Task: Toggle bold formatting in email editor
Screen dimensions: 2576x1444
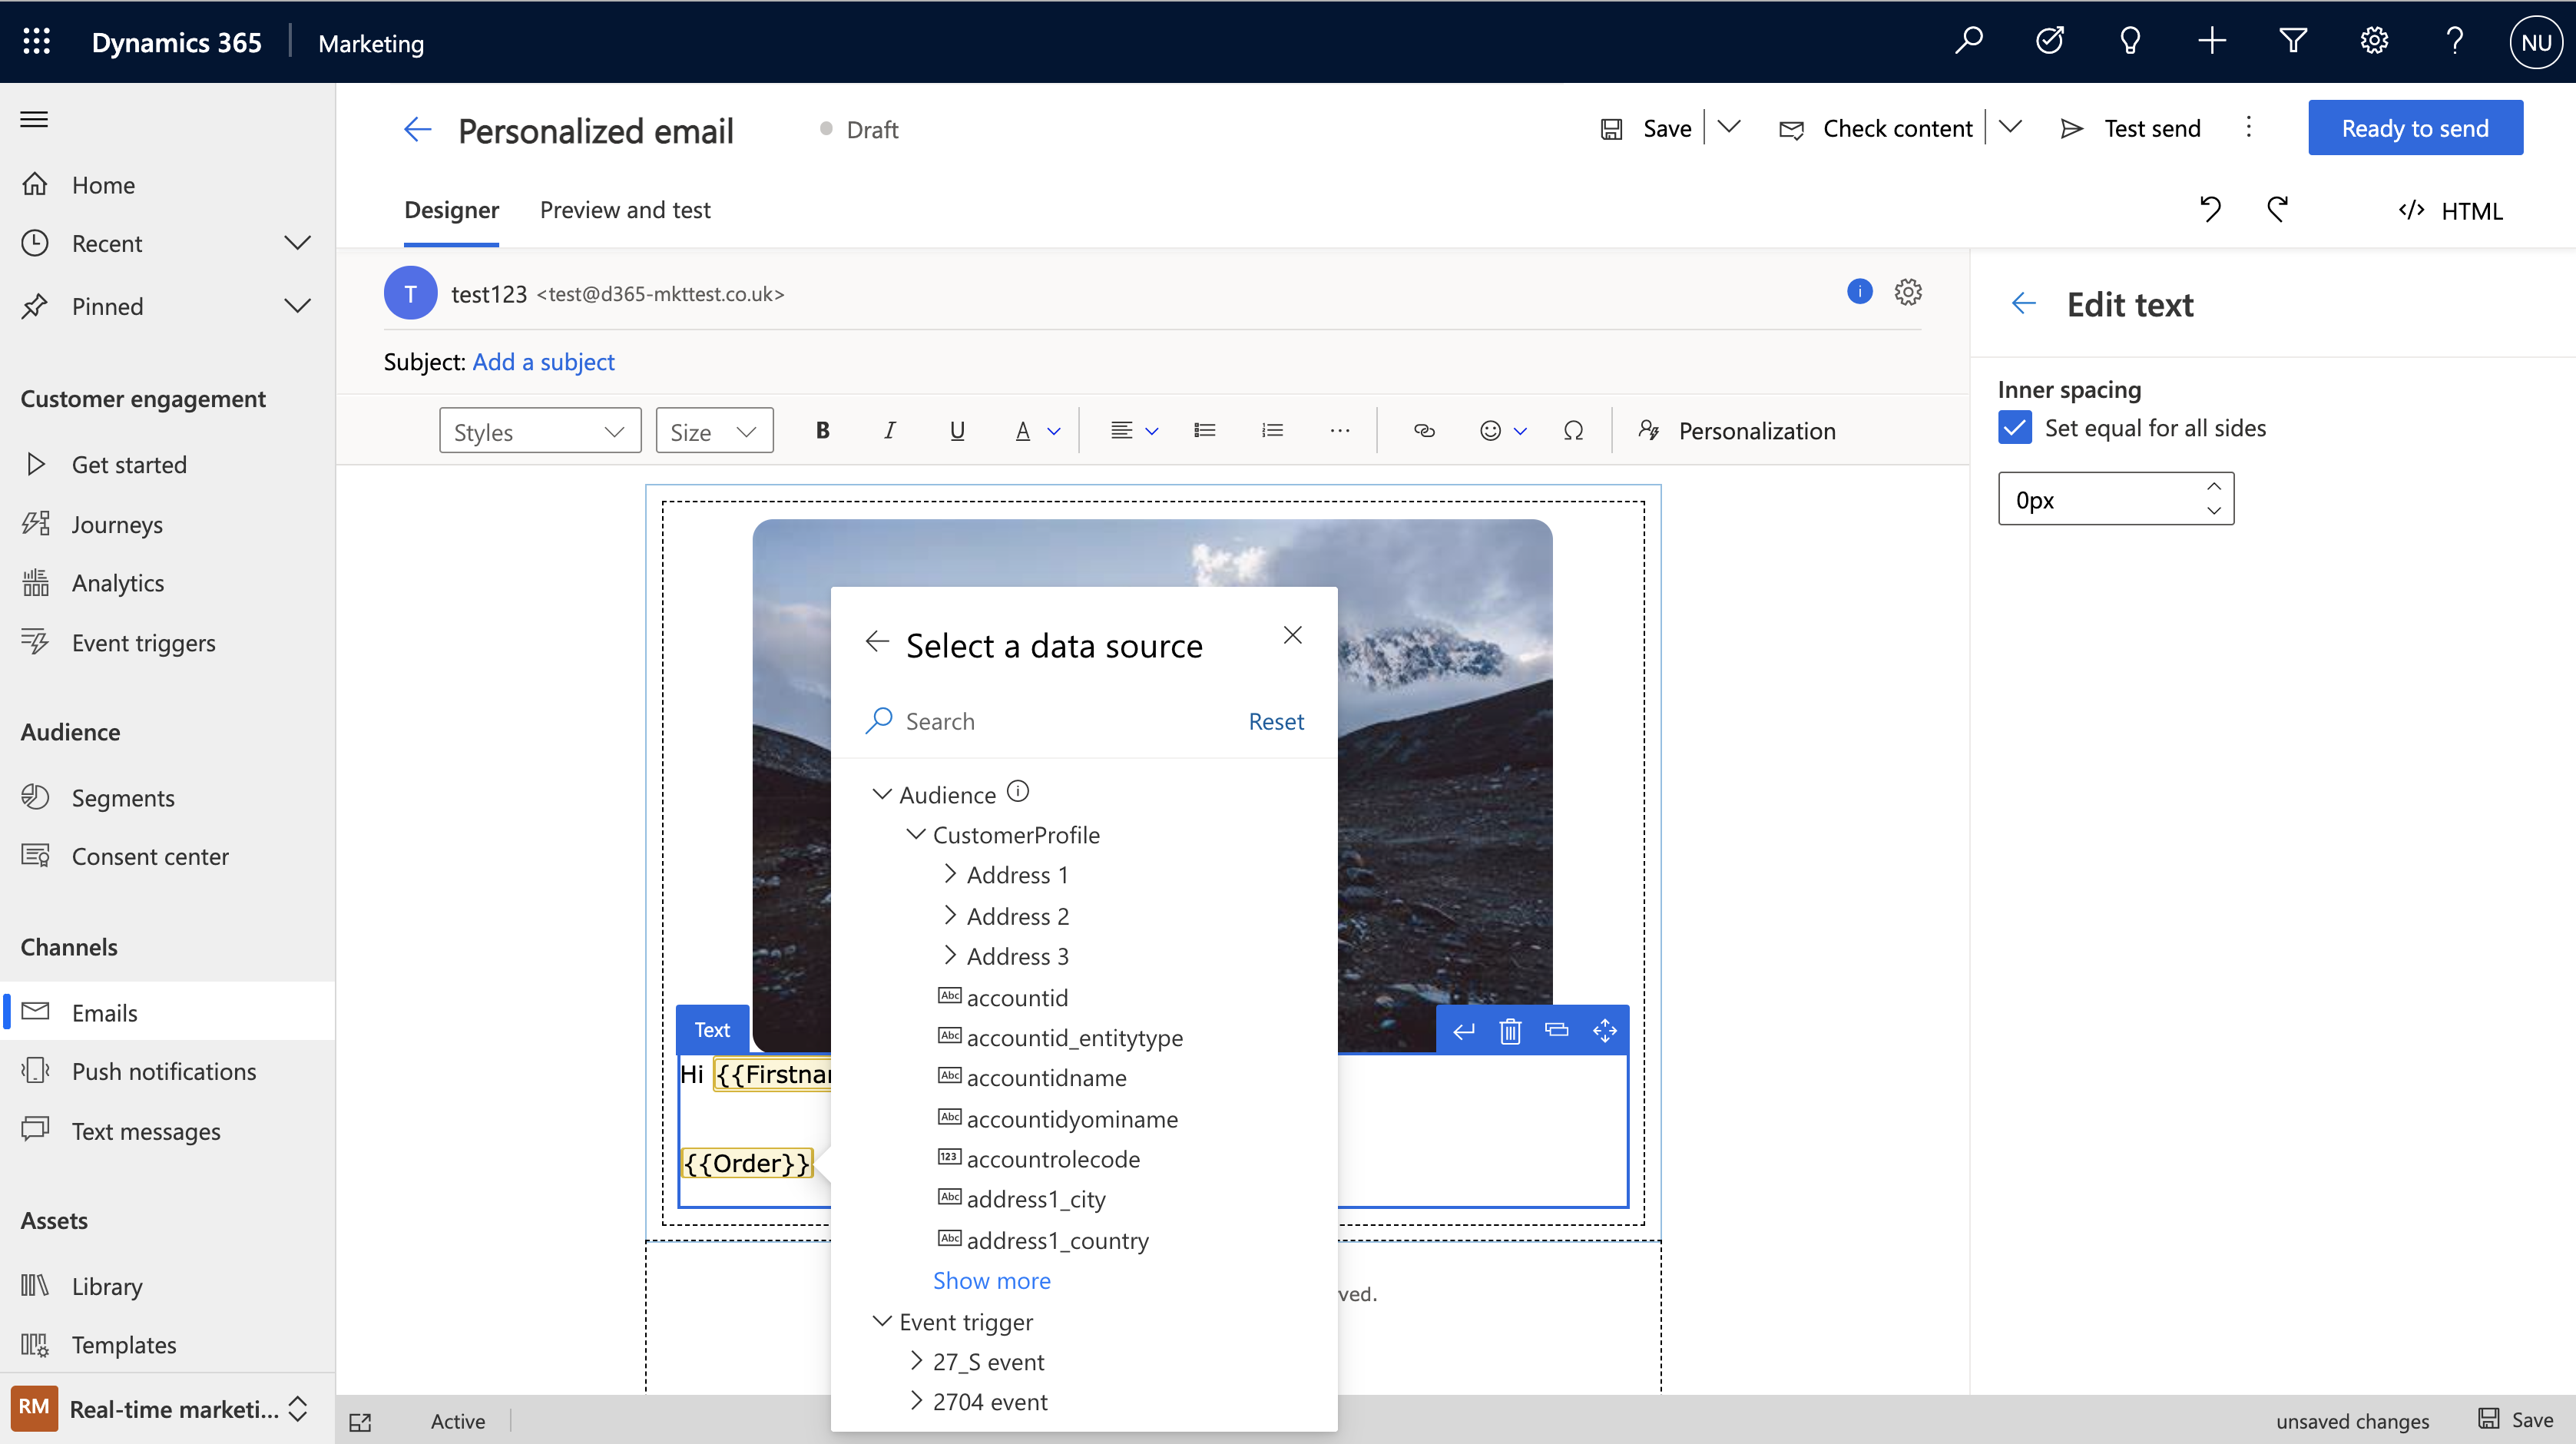Action: pos(819,430)
